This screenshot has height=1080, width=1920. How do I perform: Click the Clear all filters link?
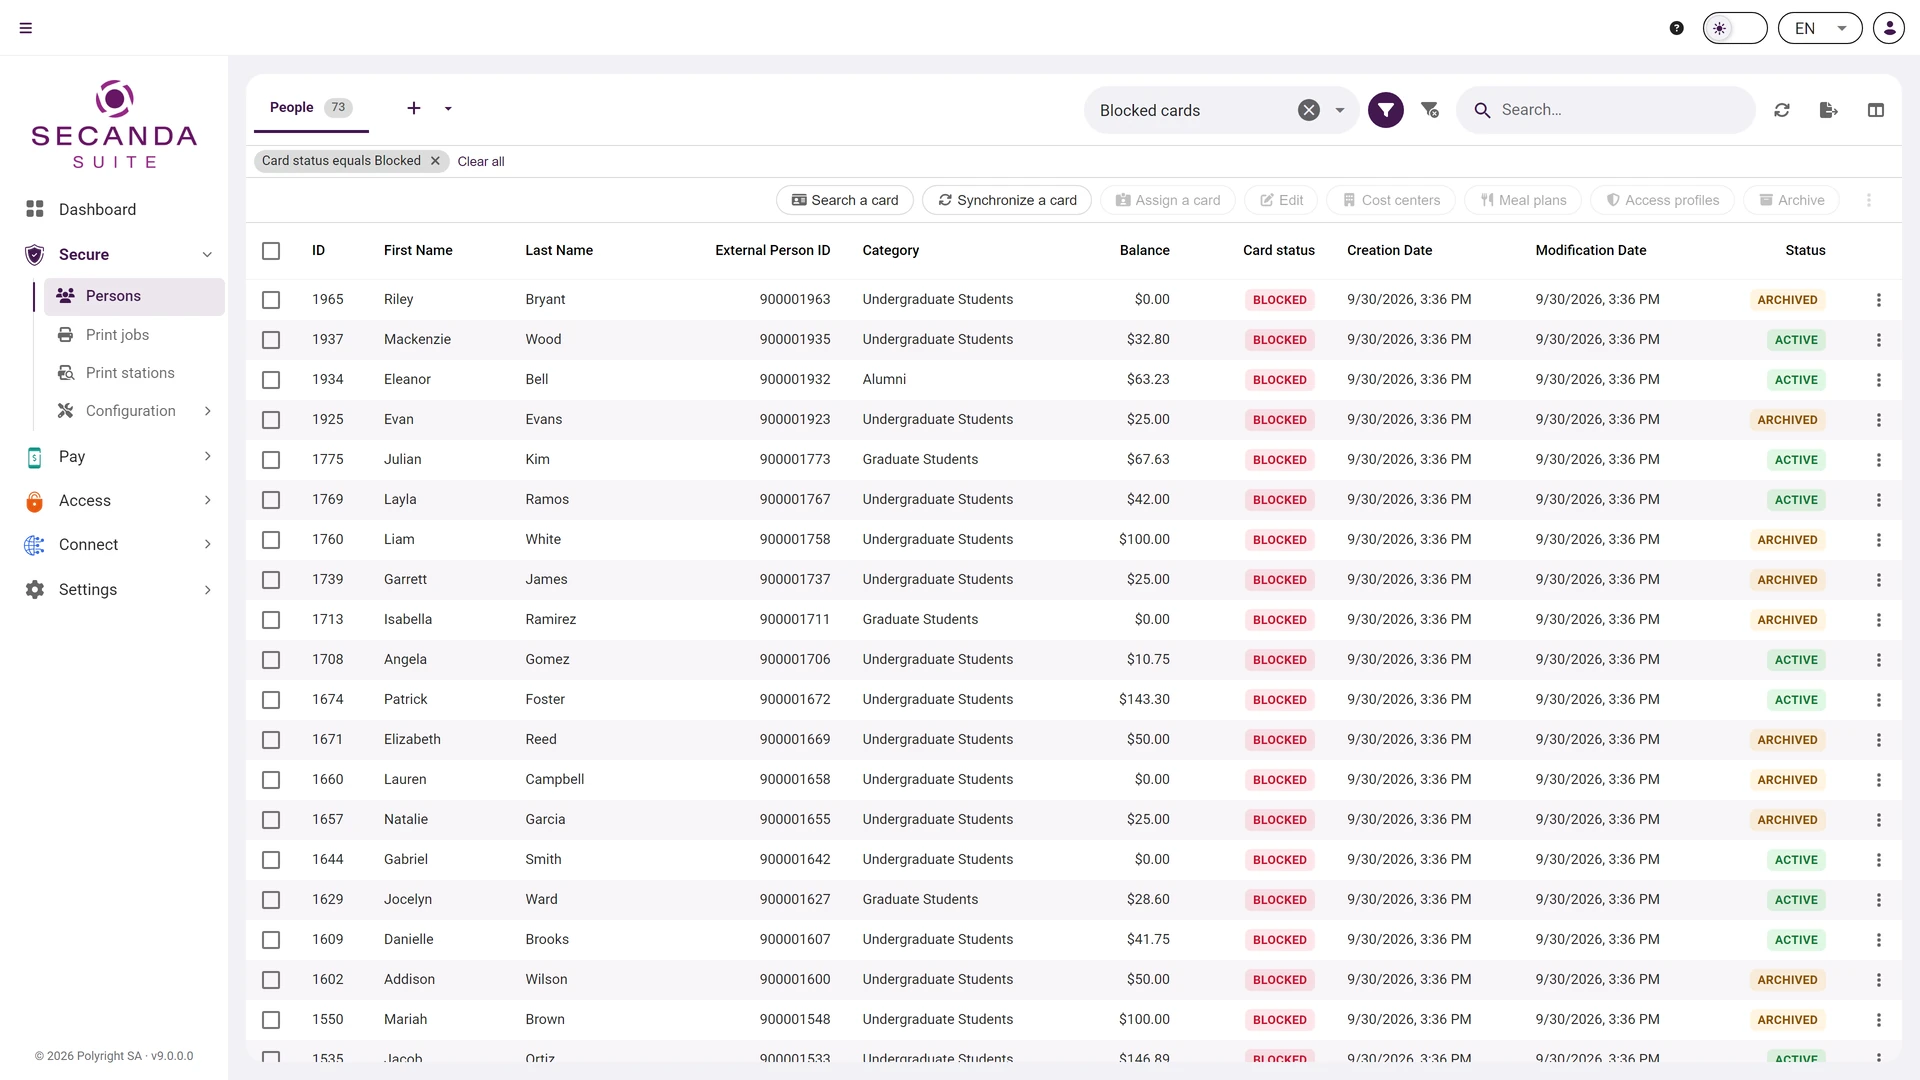pos(481,161)
